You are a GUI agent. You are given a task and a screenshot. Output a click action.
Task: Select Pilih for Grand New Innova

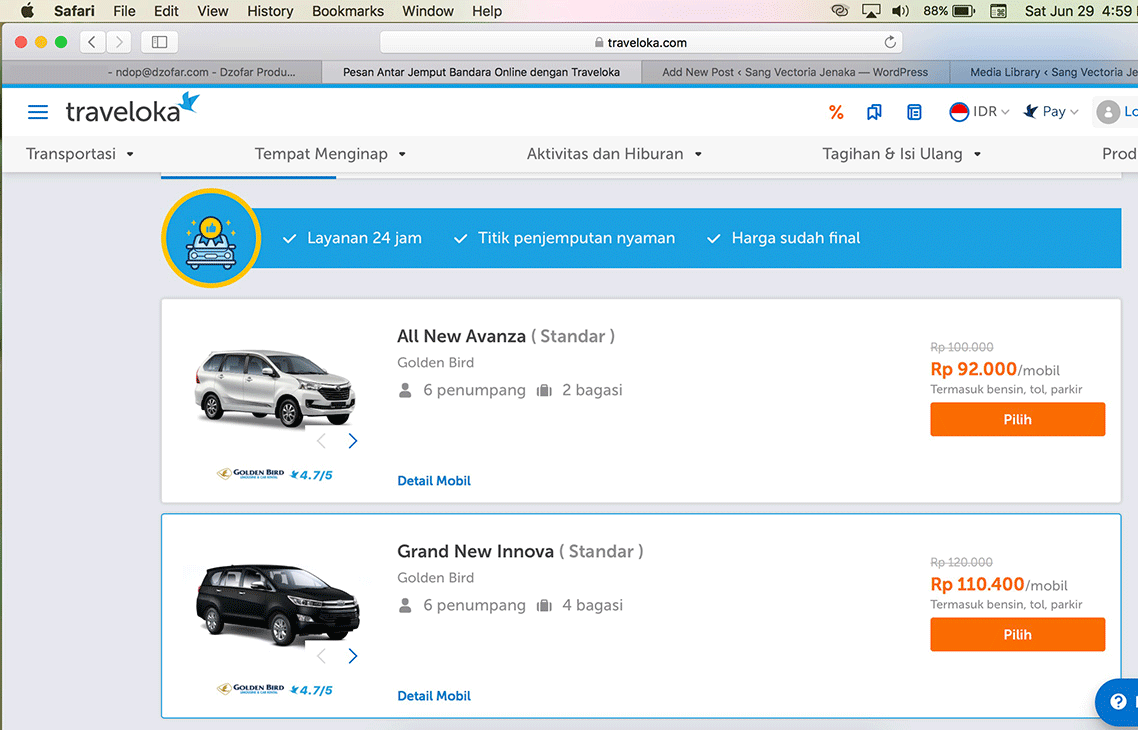pyautogui.click(x=1018, y=635)
